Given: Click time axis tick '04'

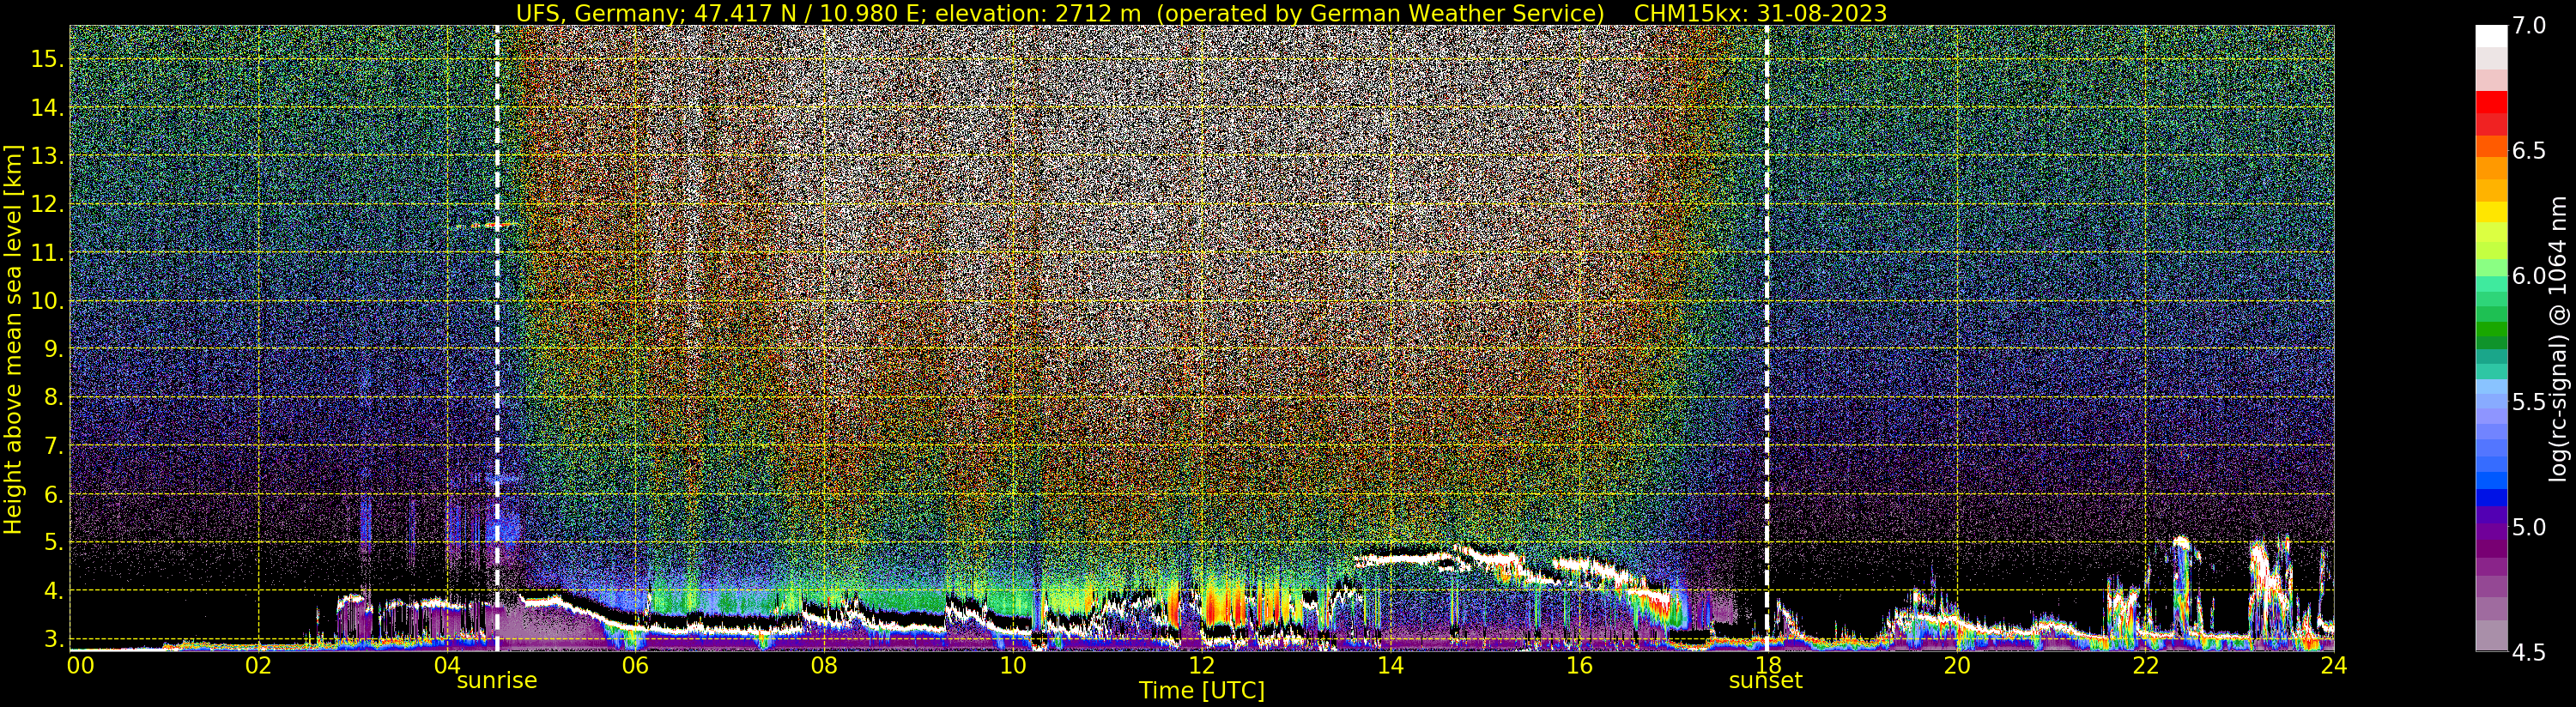Looking at the screenshot, I should click(447, 664).
